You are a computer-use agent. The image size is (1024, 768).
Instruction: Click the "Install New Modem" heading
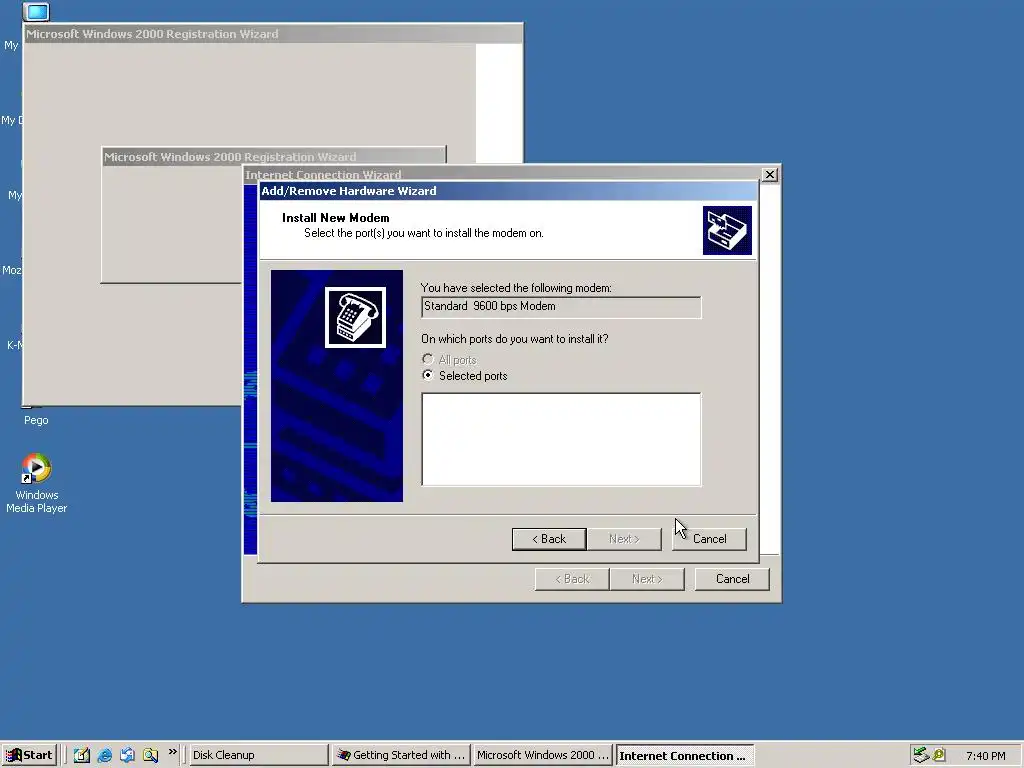(336, 218)
